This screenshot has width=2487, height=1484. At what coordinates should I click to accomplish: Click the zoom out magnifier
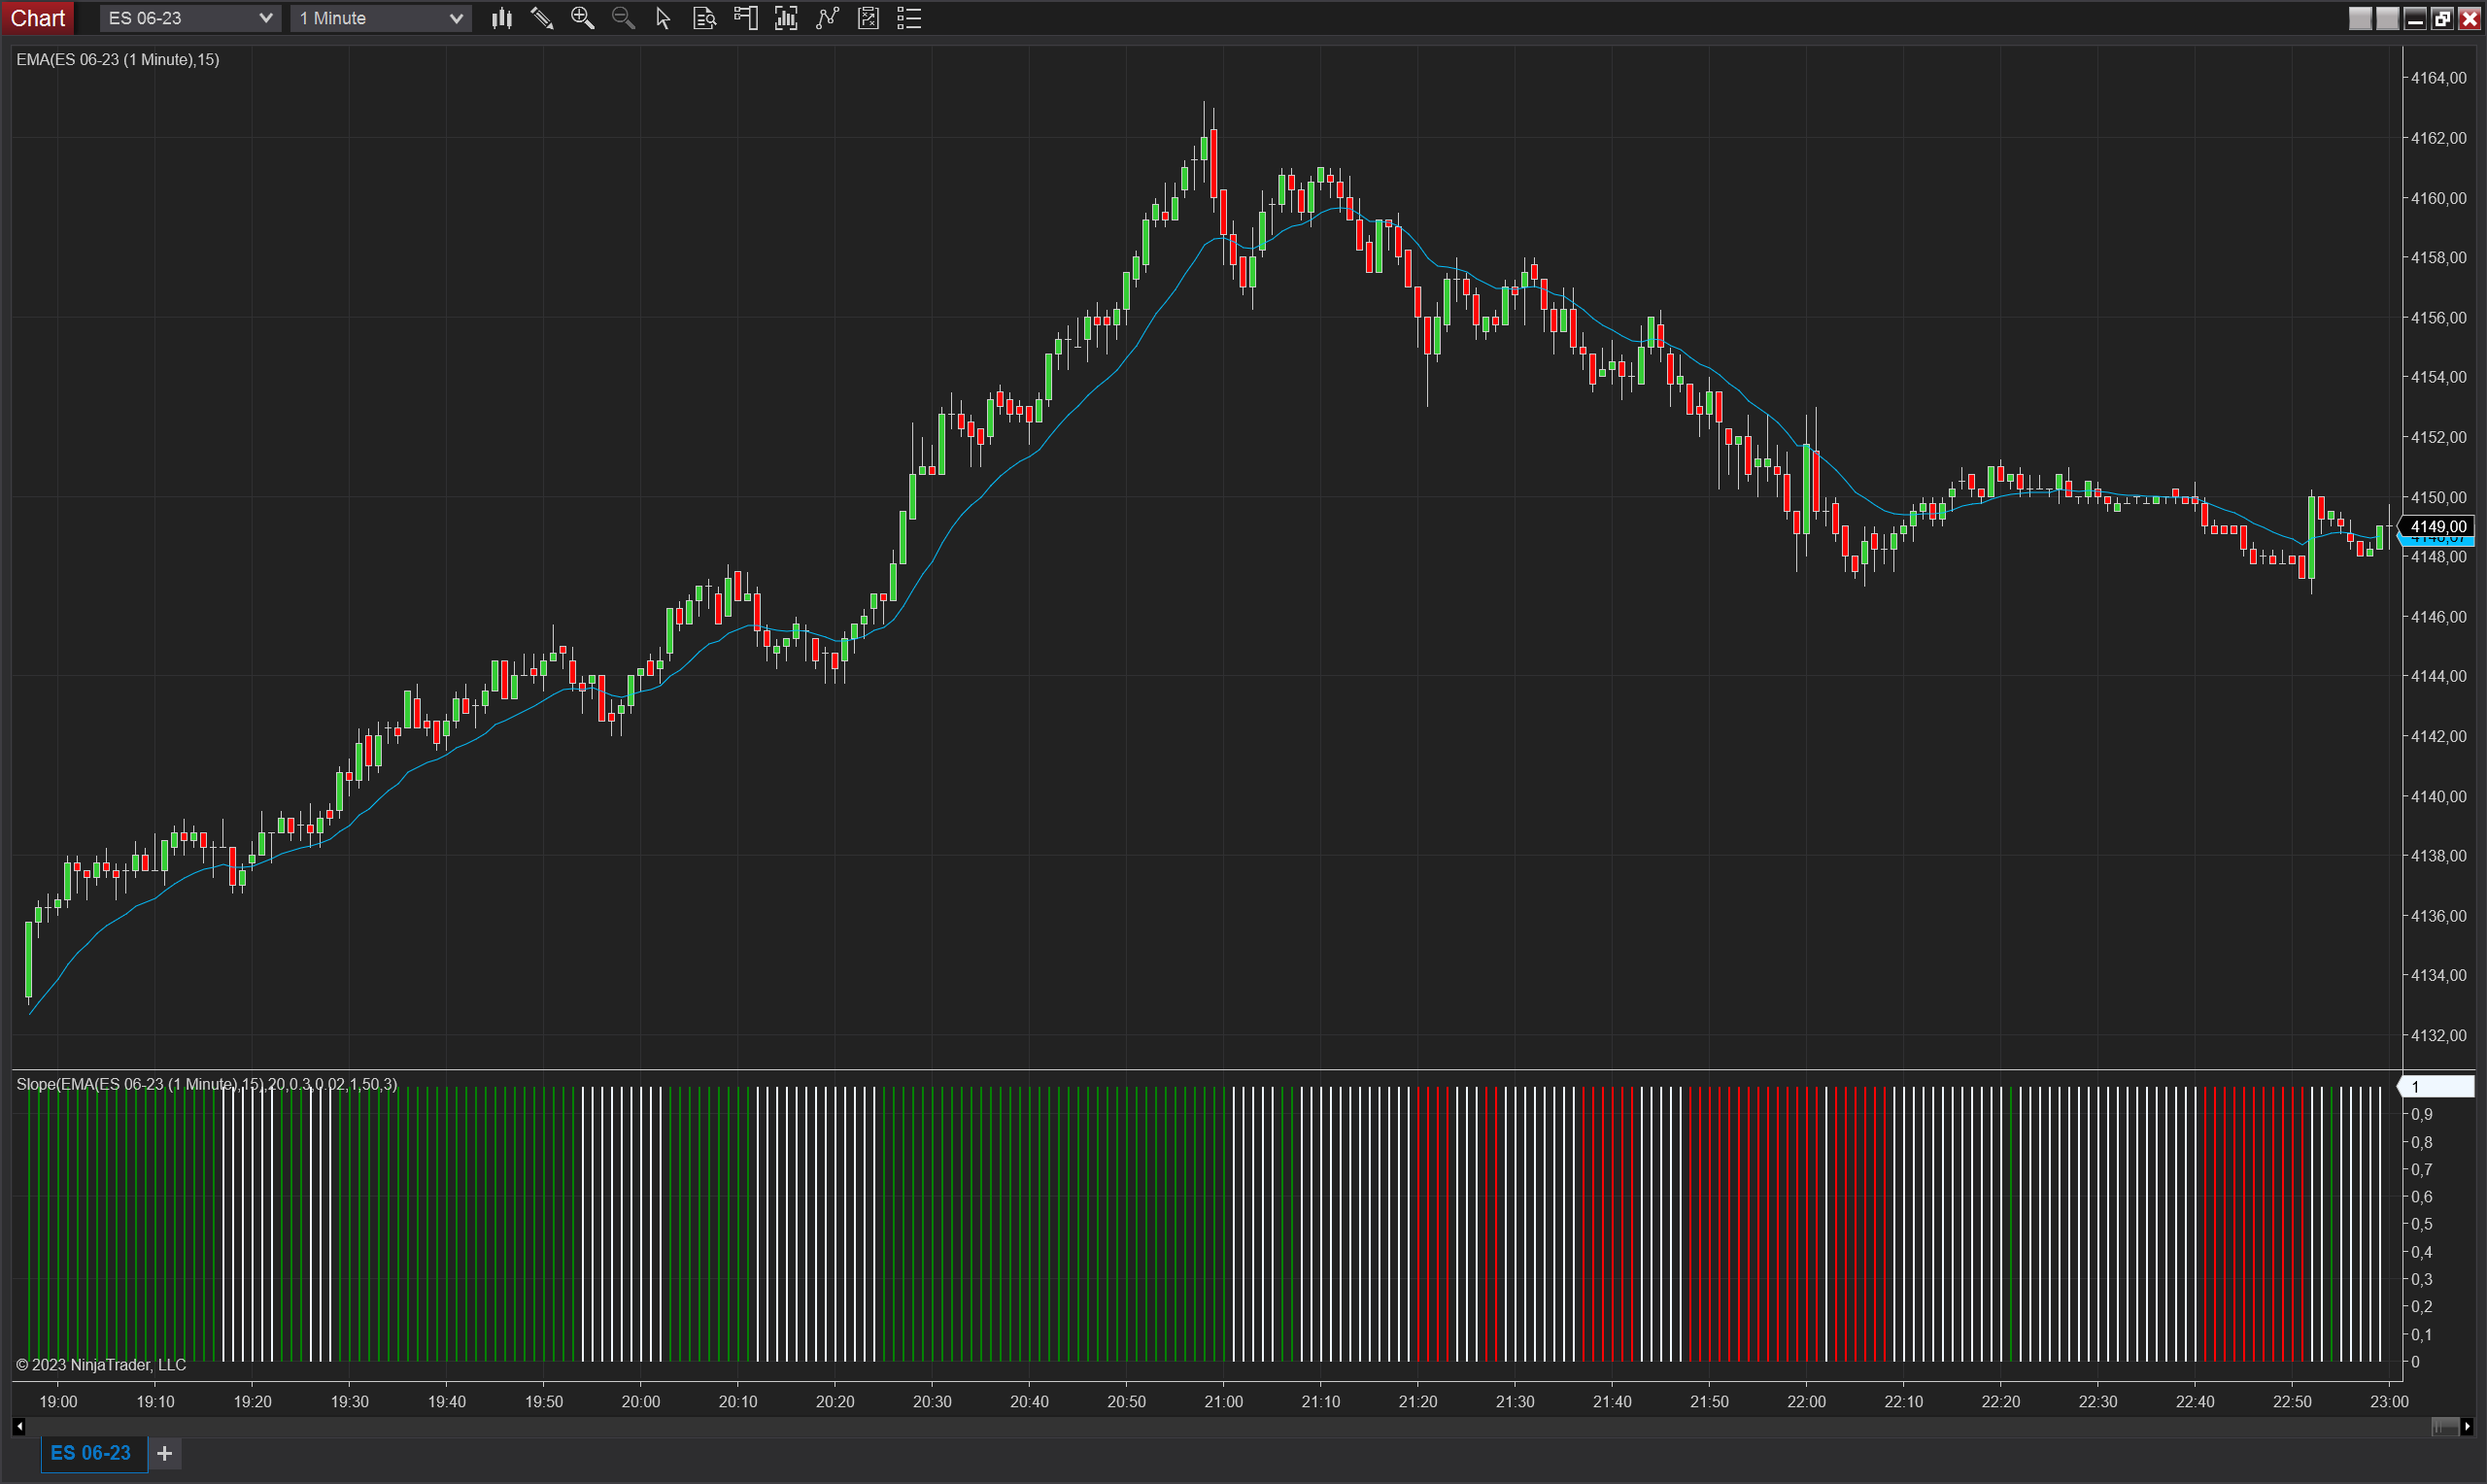tap(623, 18)
